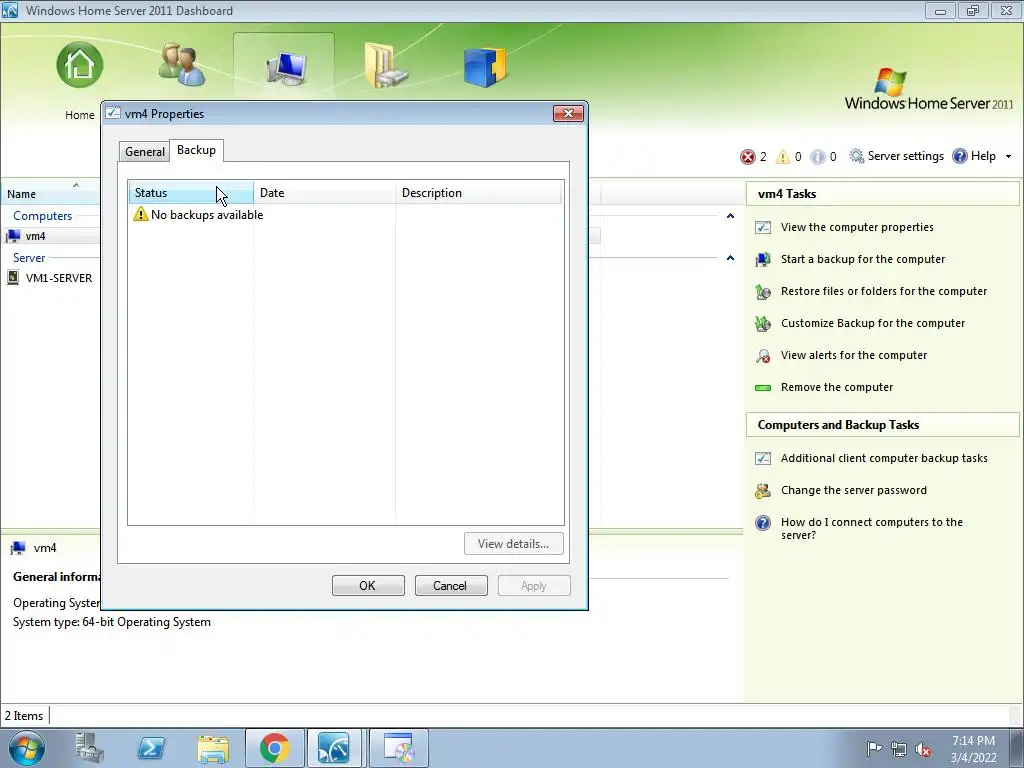Collapse the Server group chevron
The image size is (1024, 768).
click(x=730, y=258)
